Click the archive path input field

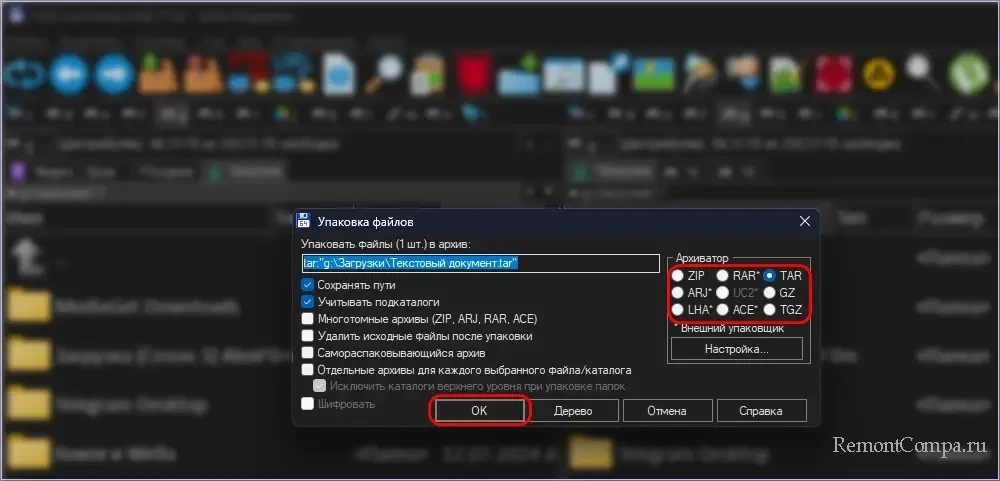480,264
